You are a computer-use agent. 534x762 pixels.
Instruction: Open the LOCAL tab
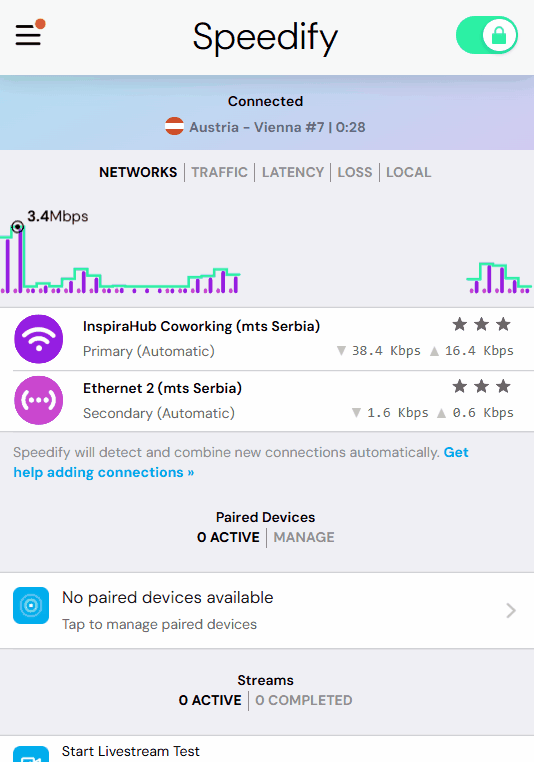coord(409,172)
